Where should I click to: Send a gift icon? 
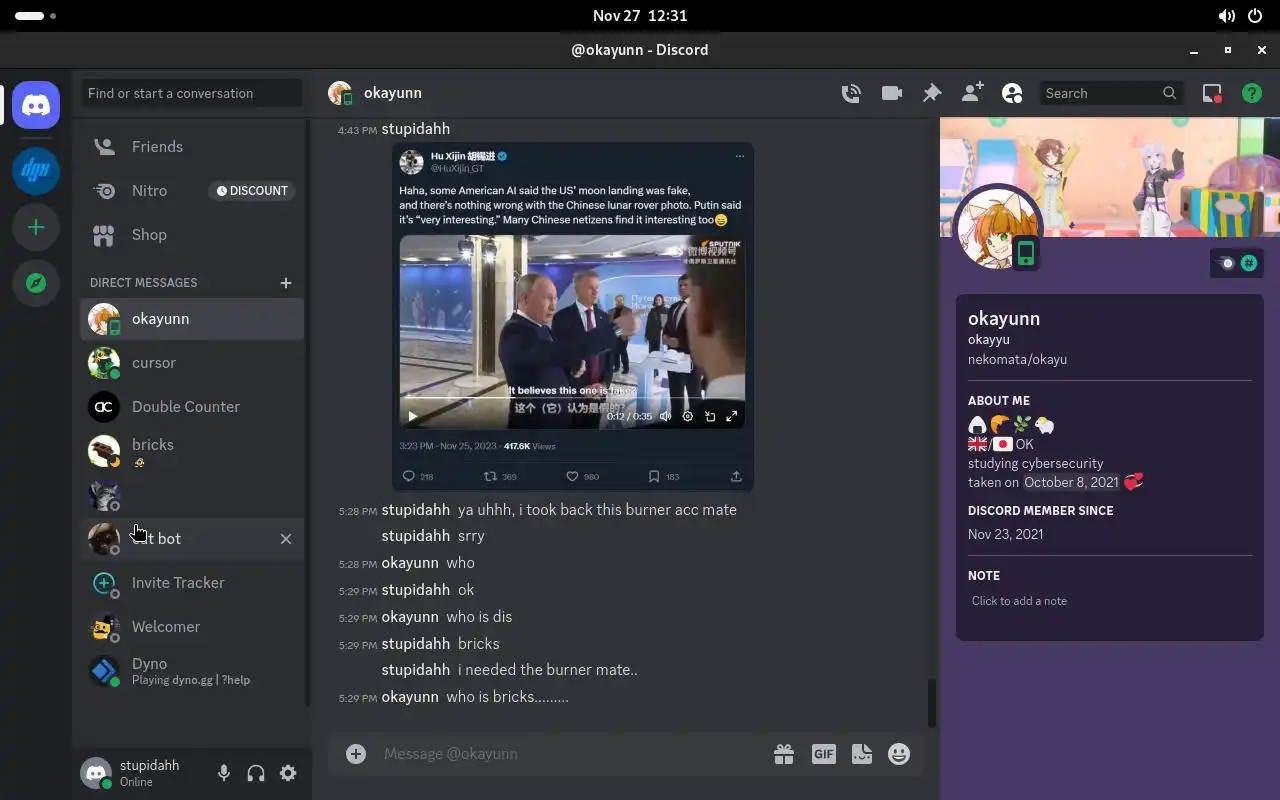pyautogui.click(x=784, y=754)
